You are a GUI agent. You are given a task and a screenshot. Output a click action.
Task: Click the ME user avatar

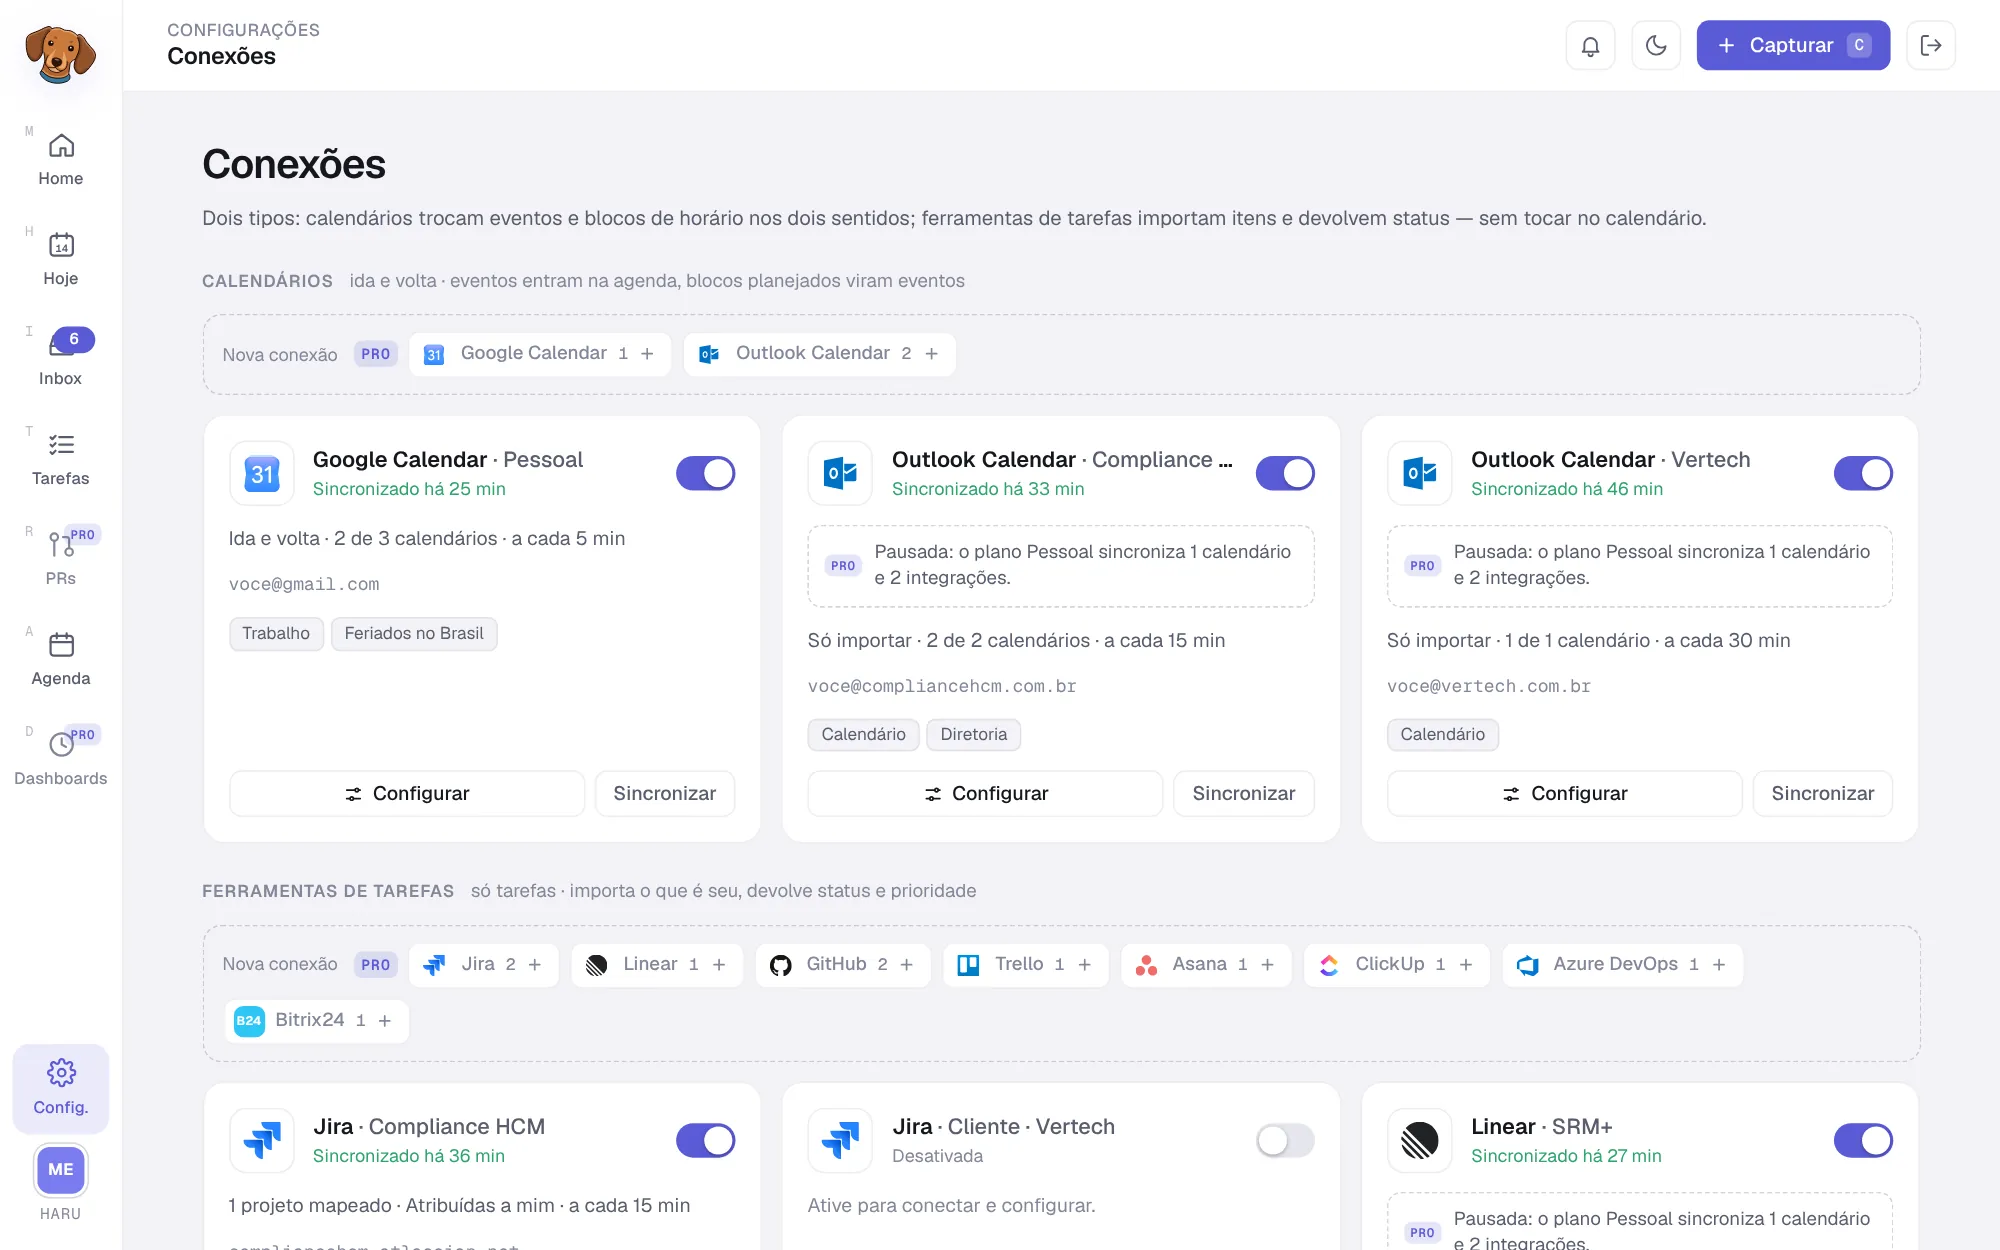61,1170
